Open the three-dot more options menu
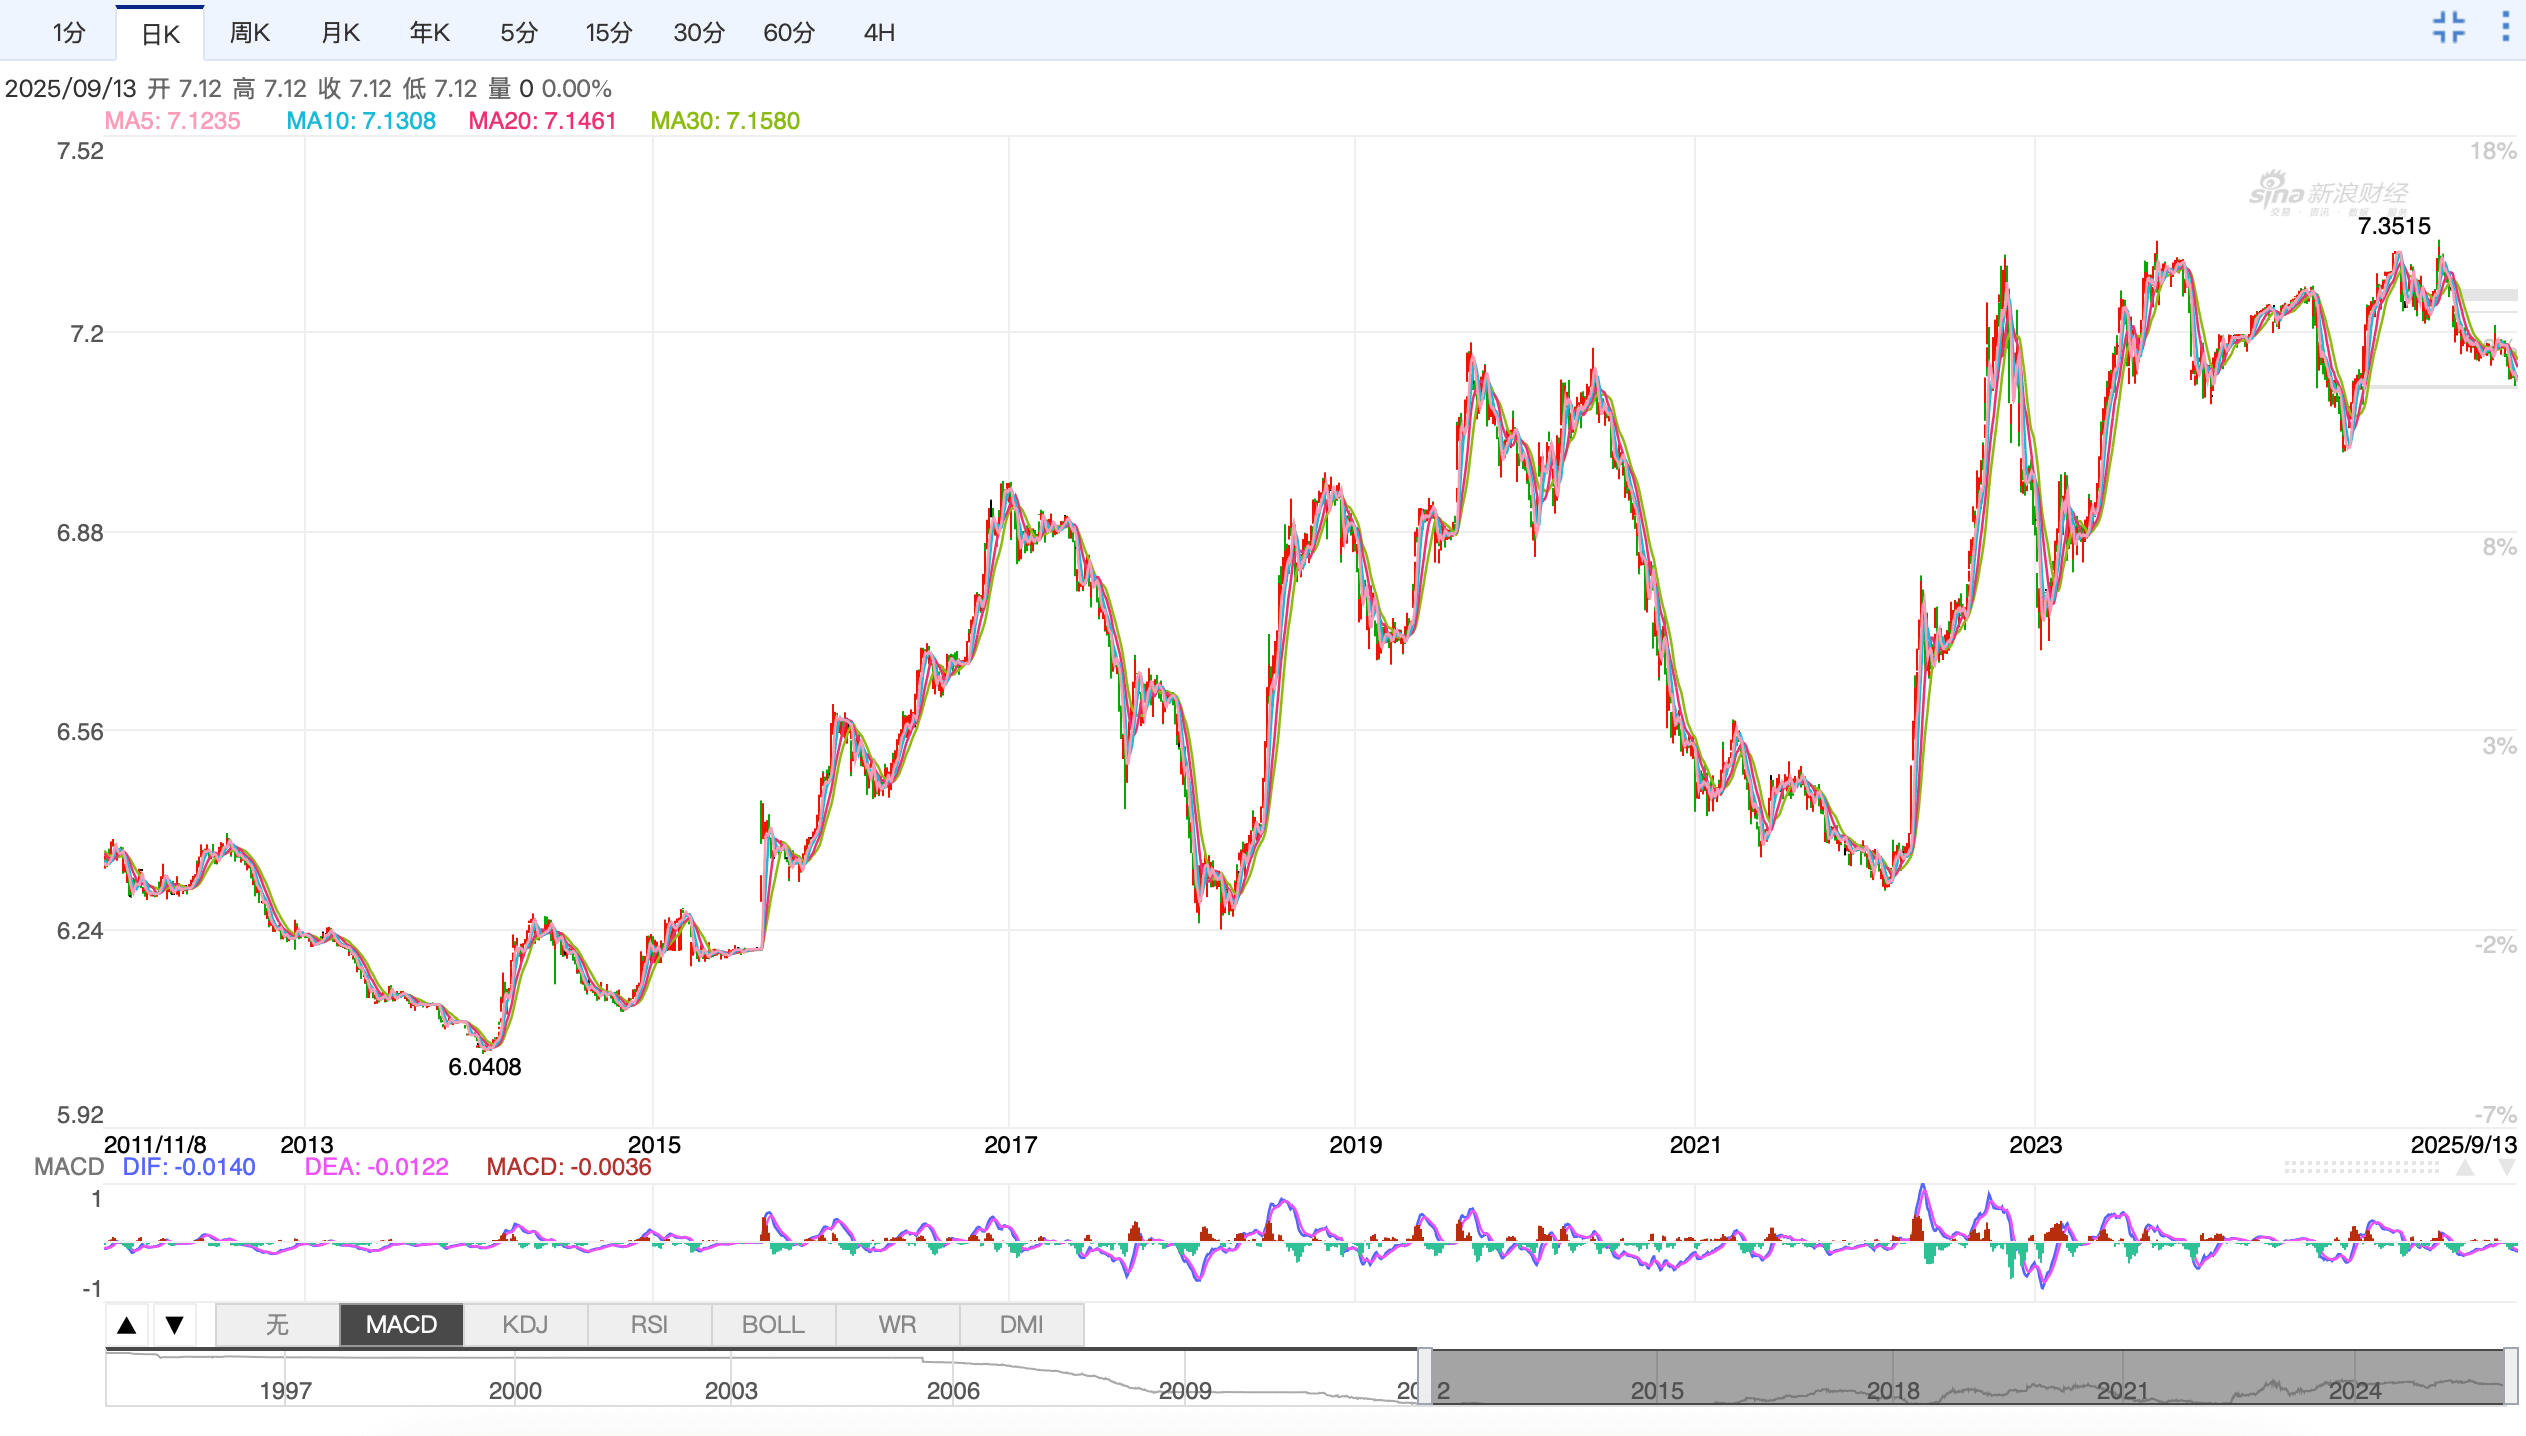This screenshot has width=2526, height=1436. [2505, 27]
